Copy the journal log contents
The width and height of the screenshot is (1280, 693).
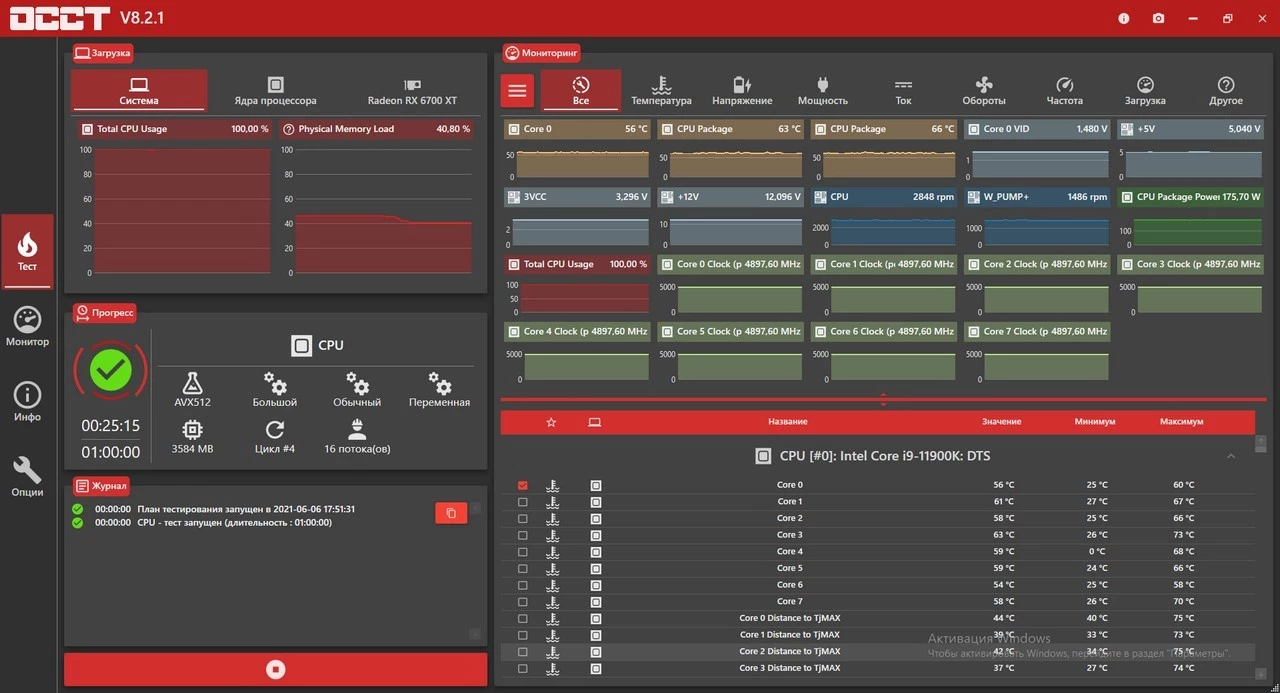tap(451, 513)
